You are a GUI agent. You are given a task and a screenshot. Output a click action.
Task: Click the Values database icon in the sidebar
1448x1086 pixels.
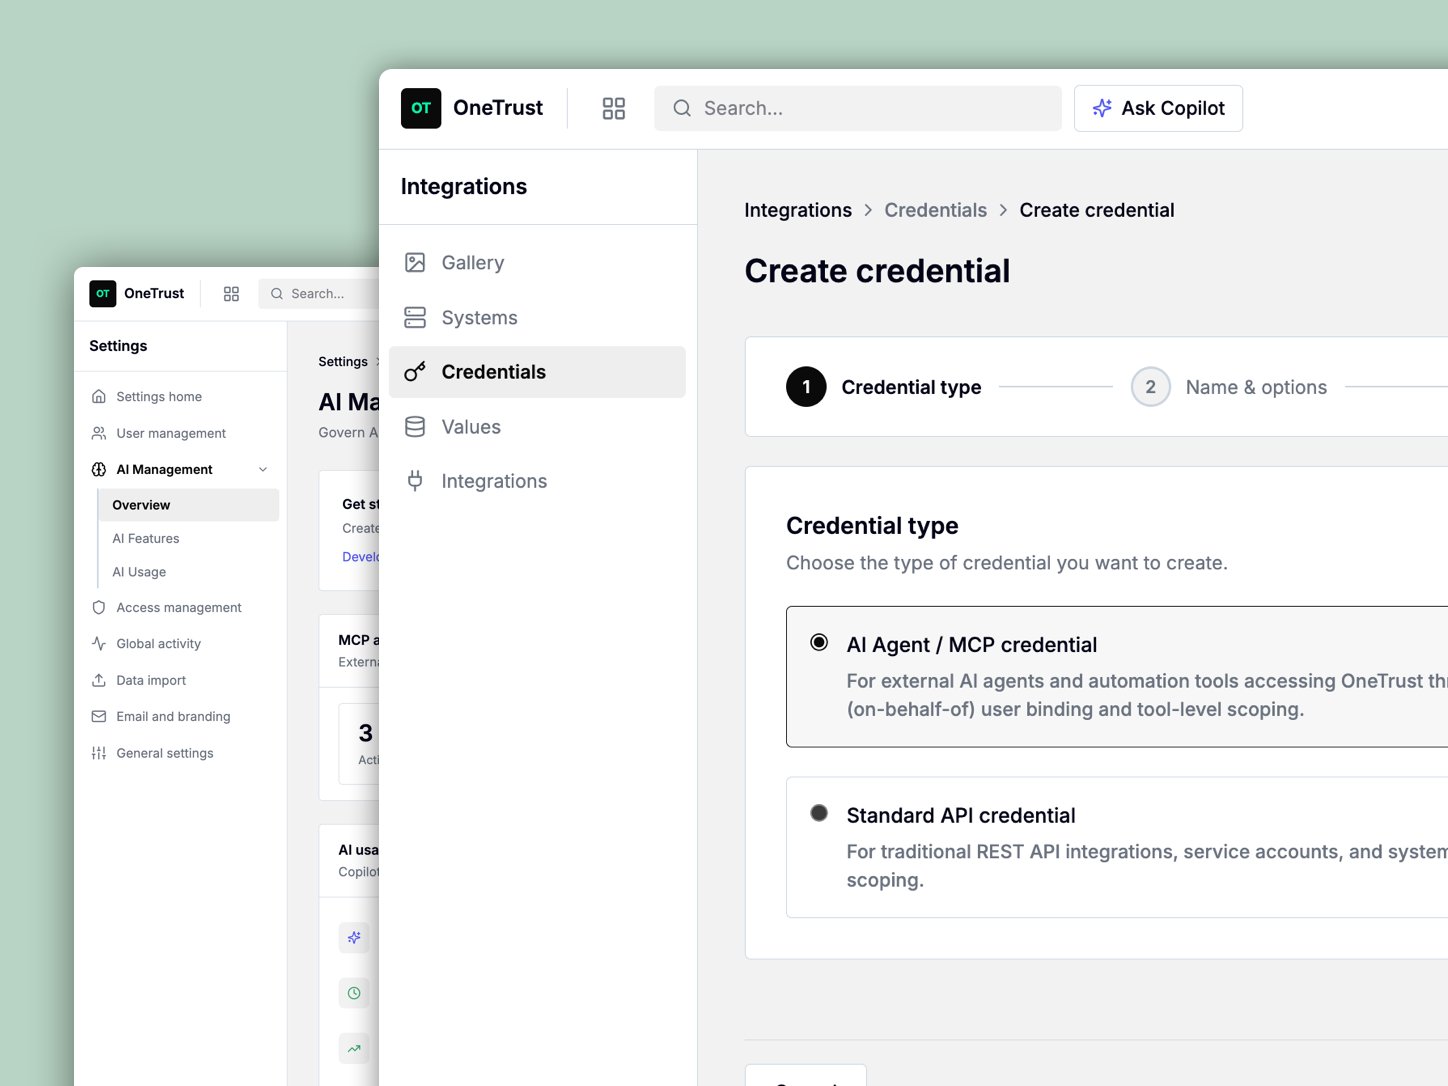click(x=415, y=427)
